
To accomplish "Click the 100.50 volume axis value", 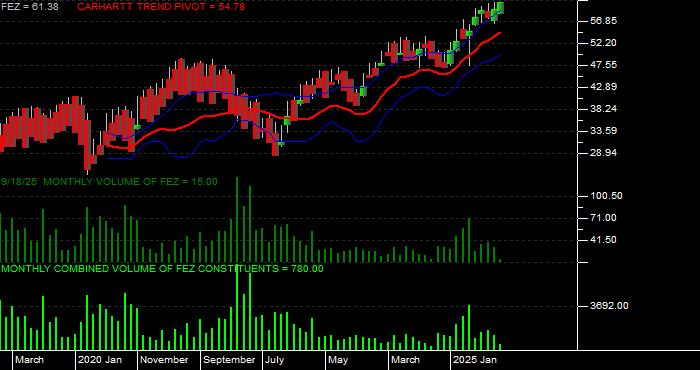I will click(x=606, y=196).
